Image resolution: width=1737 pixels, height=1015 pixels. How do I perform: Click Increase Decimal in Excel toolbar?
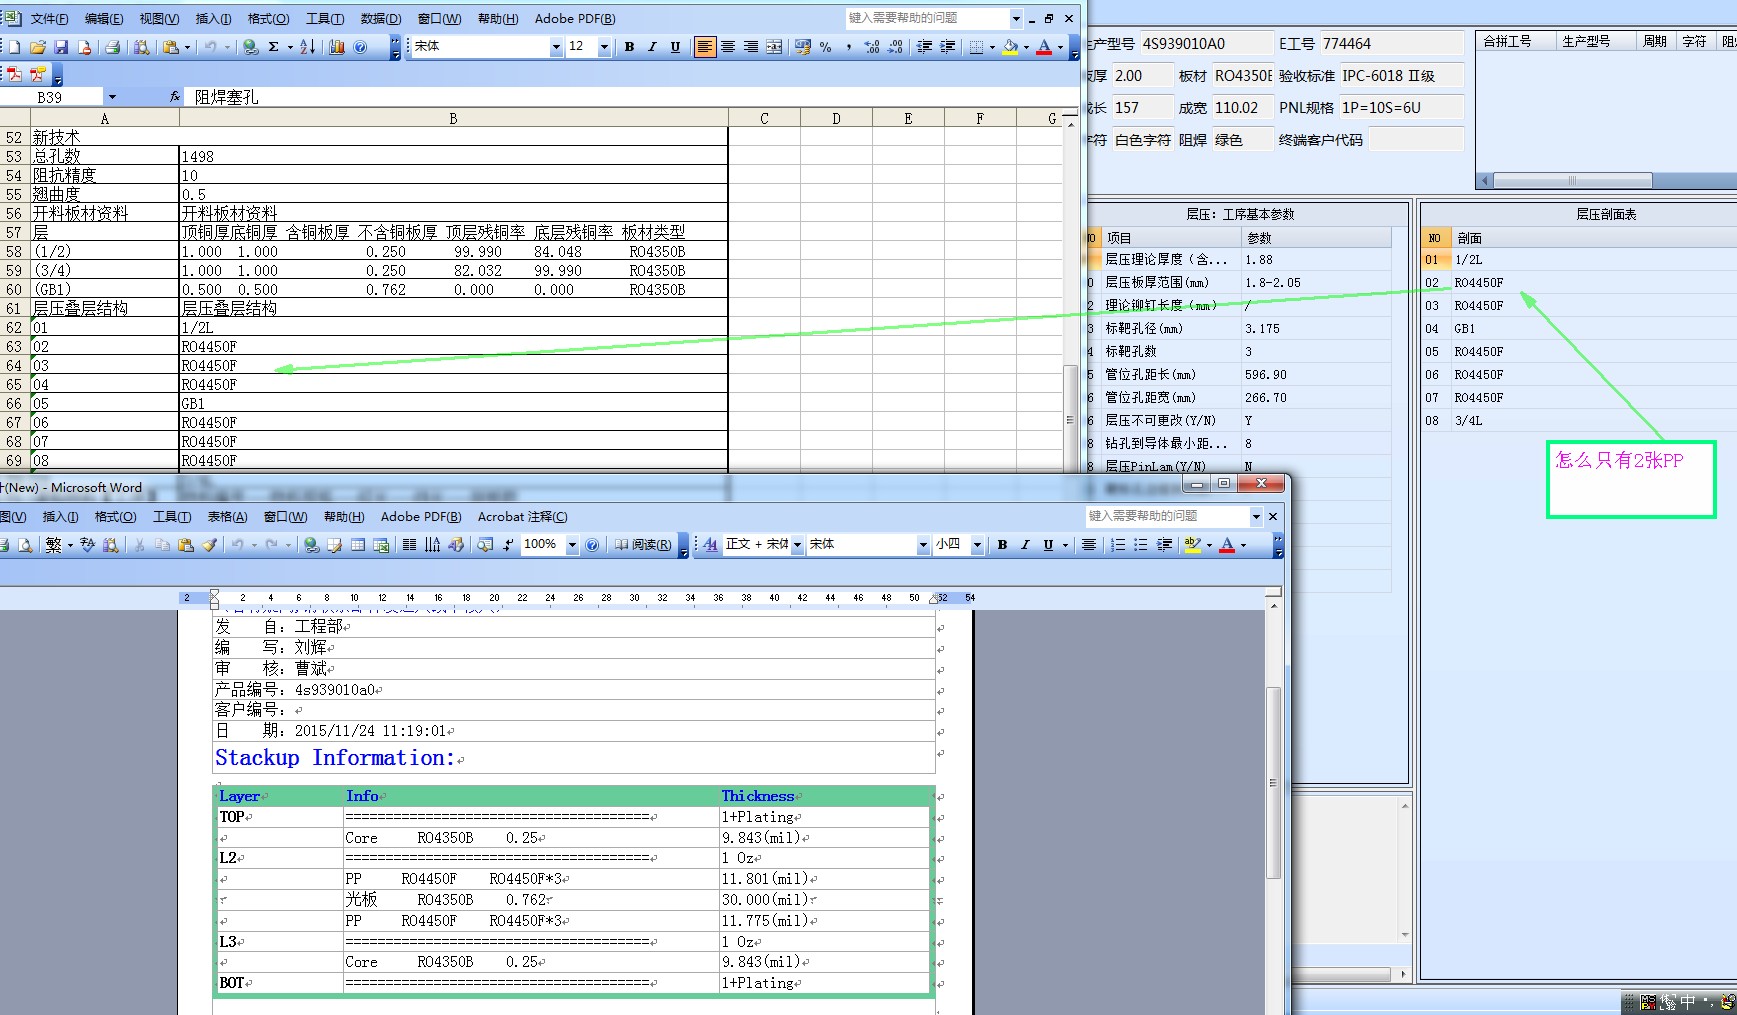(x=872, y=47)
